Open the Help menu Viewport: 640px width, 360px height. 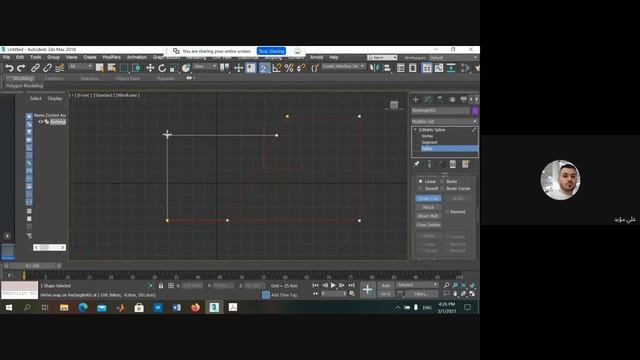coord(333,57)
